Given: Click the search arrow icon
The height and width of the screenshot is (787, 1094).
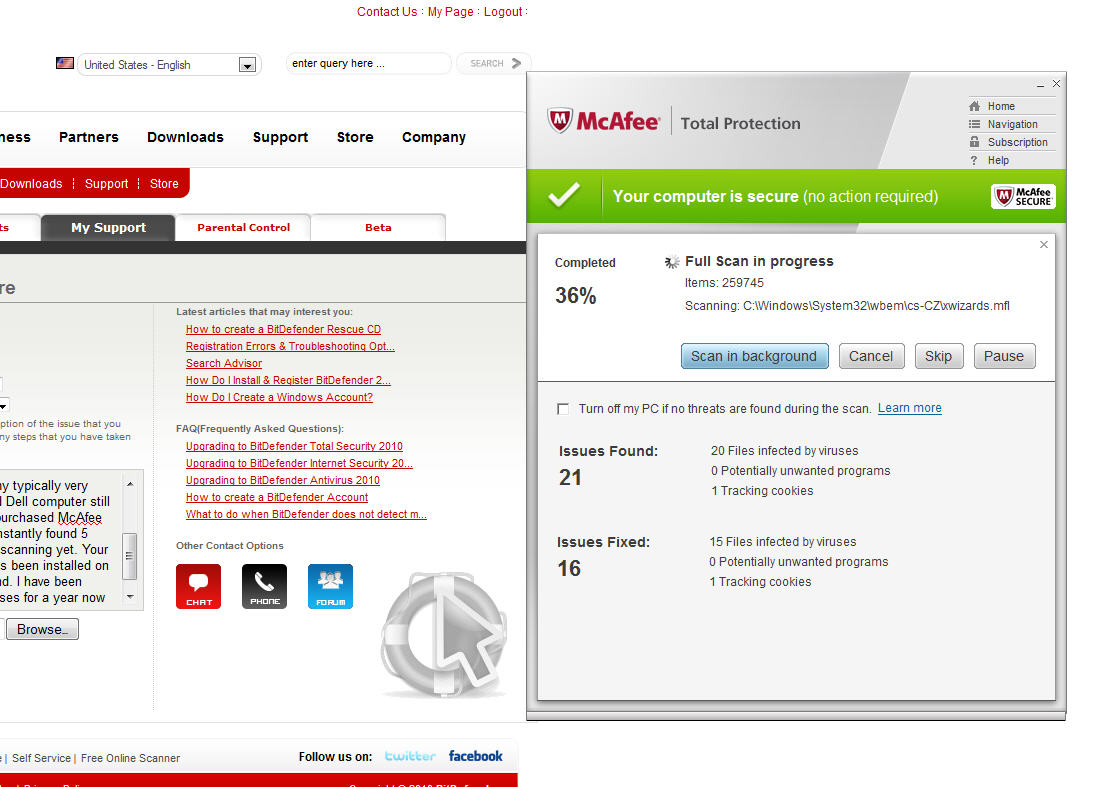Looking at the screenshot, I should click(x=516, y=63).
